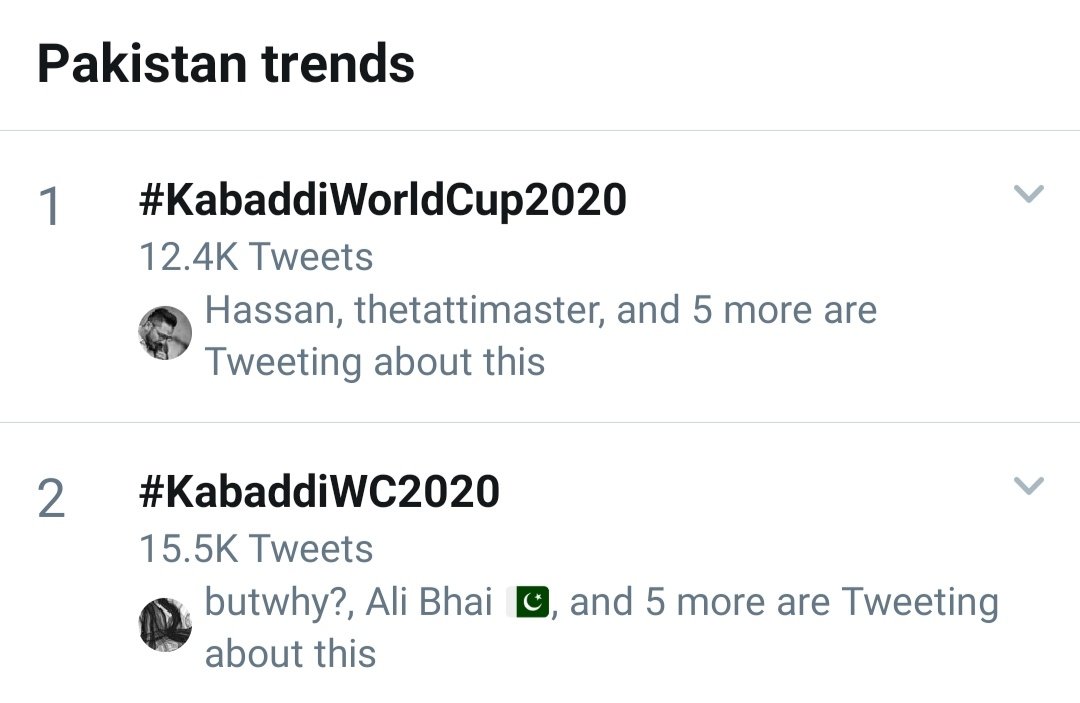Viewport: 1080px width, 703px height.
Task: Open the #KabaddiWC2020 hashtag
Action: 319,492
